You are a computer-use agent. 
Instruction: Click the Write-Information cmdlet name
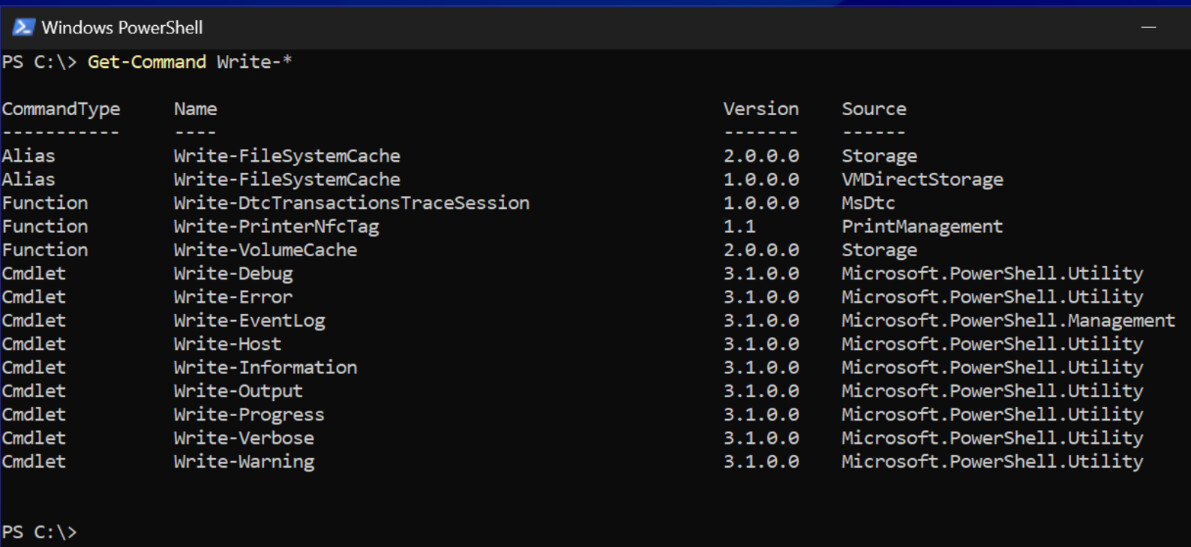(x=265, y=368)
